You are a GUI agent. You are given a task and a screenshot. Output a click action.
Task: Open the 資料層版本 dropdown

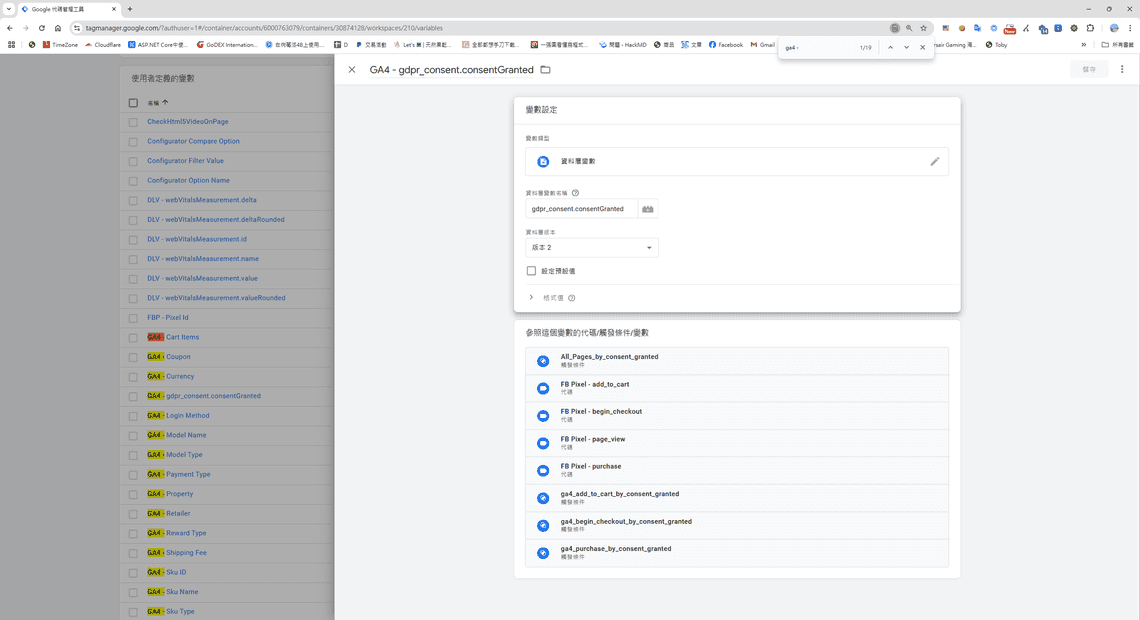click(x=591, y=248)
